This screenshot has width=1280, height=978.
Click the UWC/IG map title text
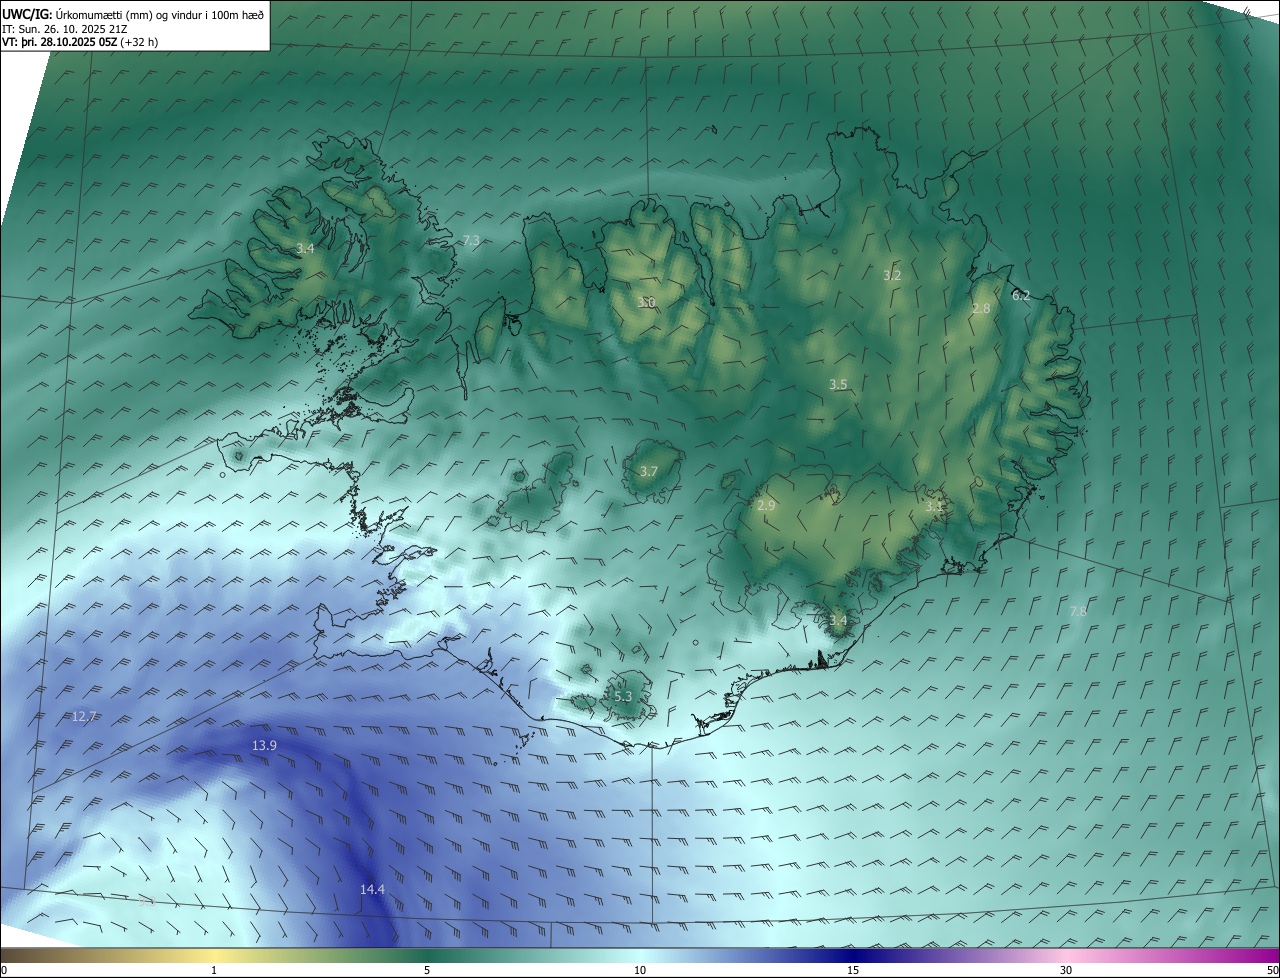(27, 14)
